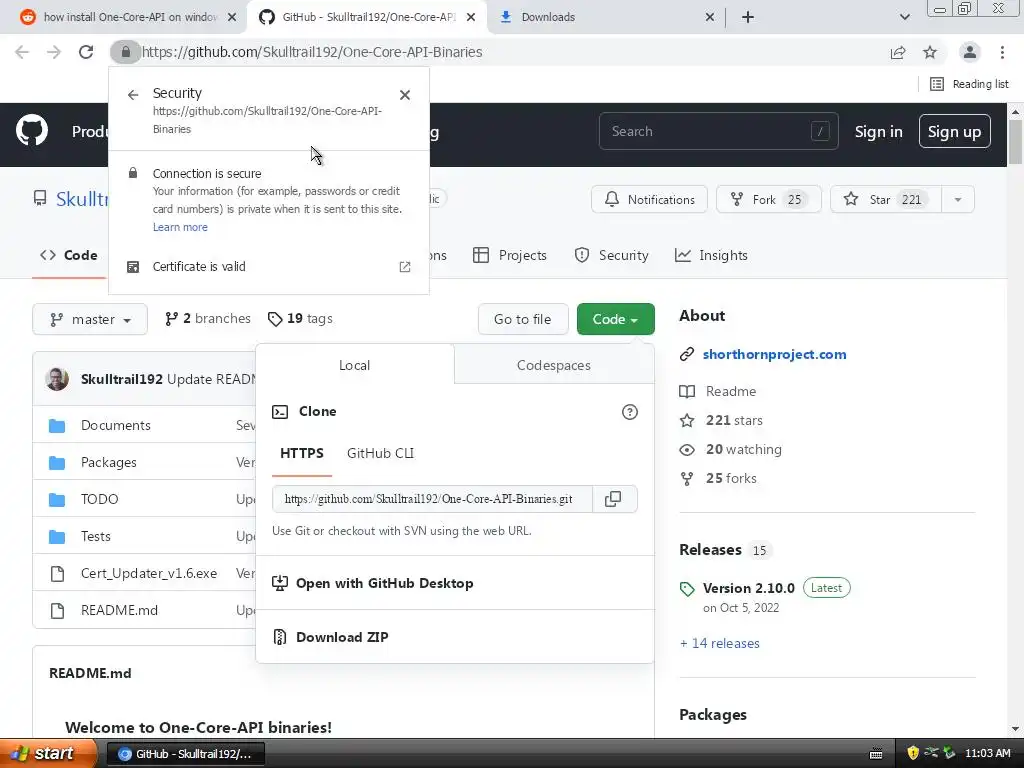The image size is (1024, 768).
Task: Open Learn more link in popup
Action: click(x=180, y=227)
